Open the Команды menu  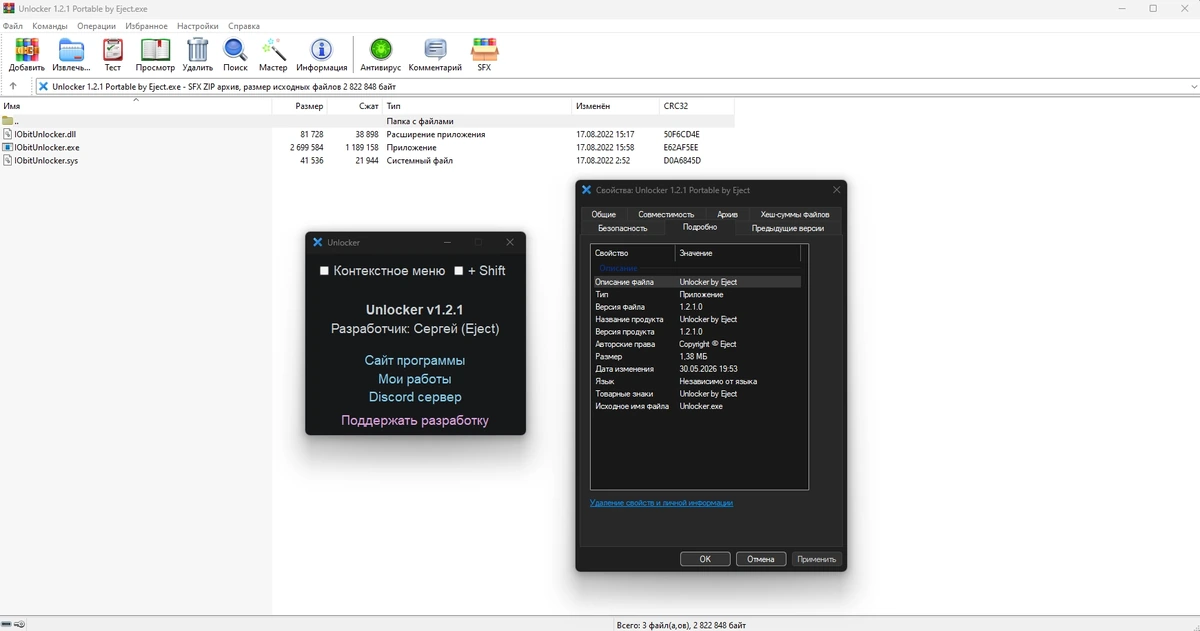50,26
